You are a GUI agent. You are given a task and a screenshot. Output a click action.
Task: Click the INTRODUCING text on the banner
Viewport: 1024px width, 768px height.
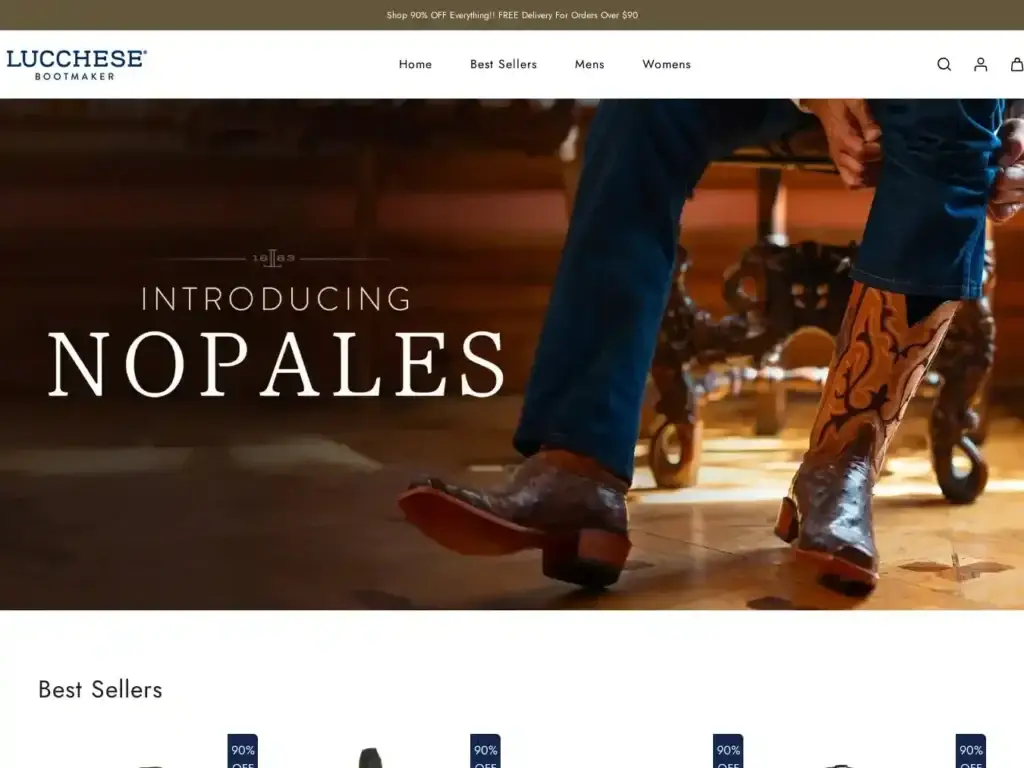click(x=276, y=299)
